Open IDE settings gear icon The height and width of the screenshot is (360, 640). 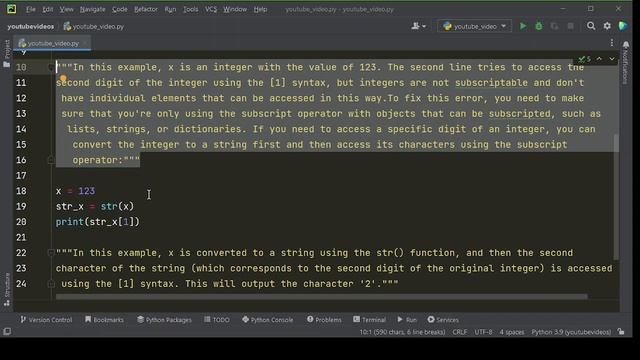point(607,26)
